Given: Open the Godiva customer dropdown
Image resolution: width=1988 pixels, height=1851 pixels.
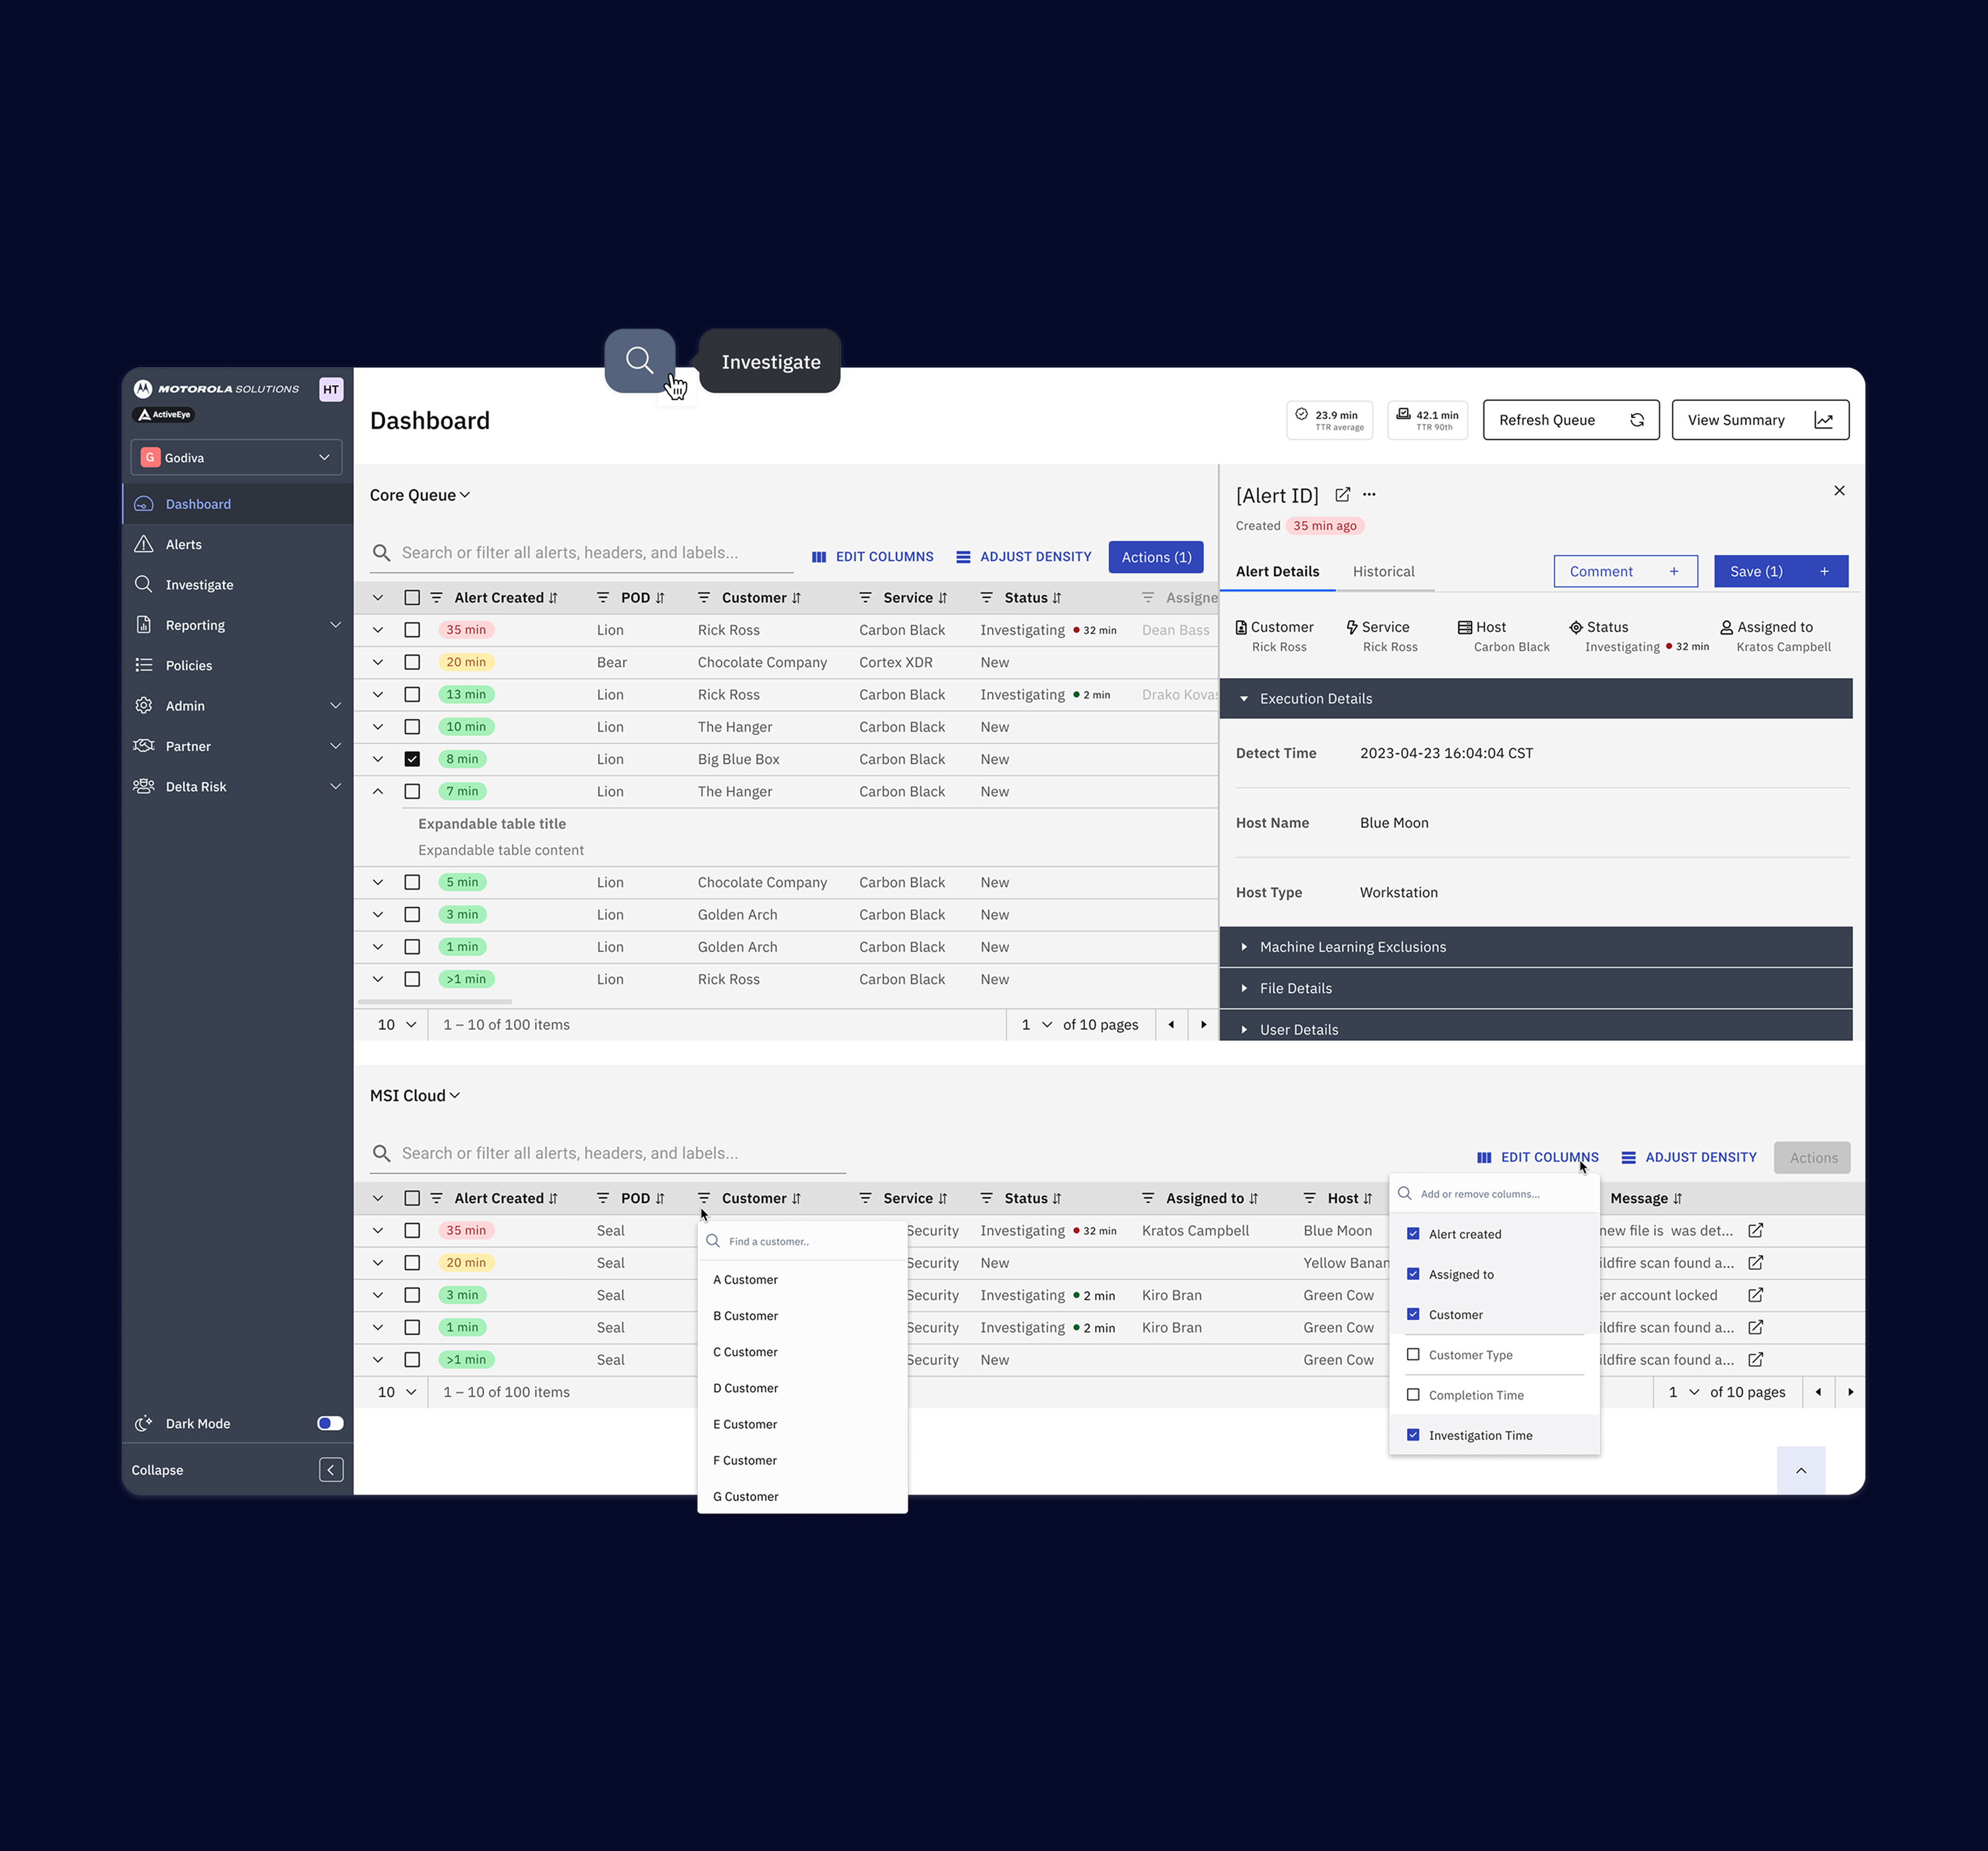Looking at the screenshot, I should point(236,457).
